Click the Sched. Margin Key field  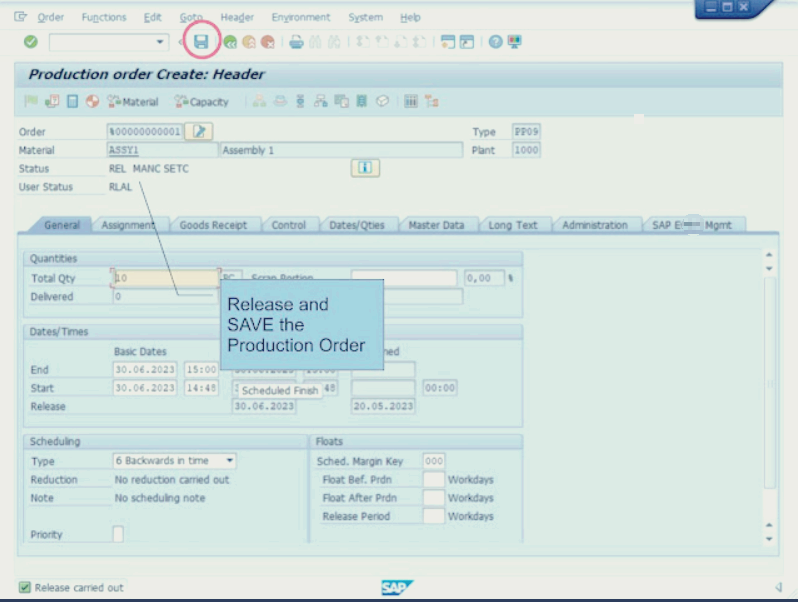434,461
